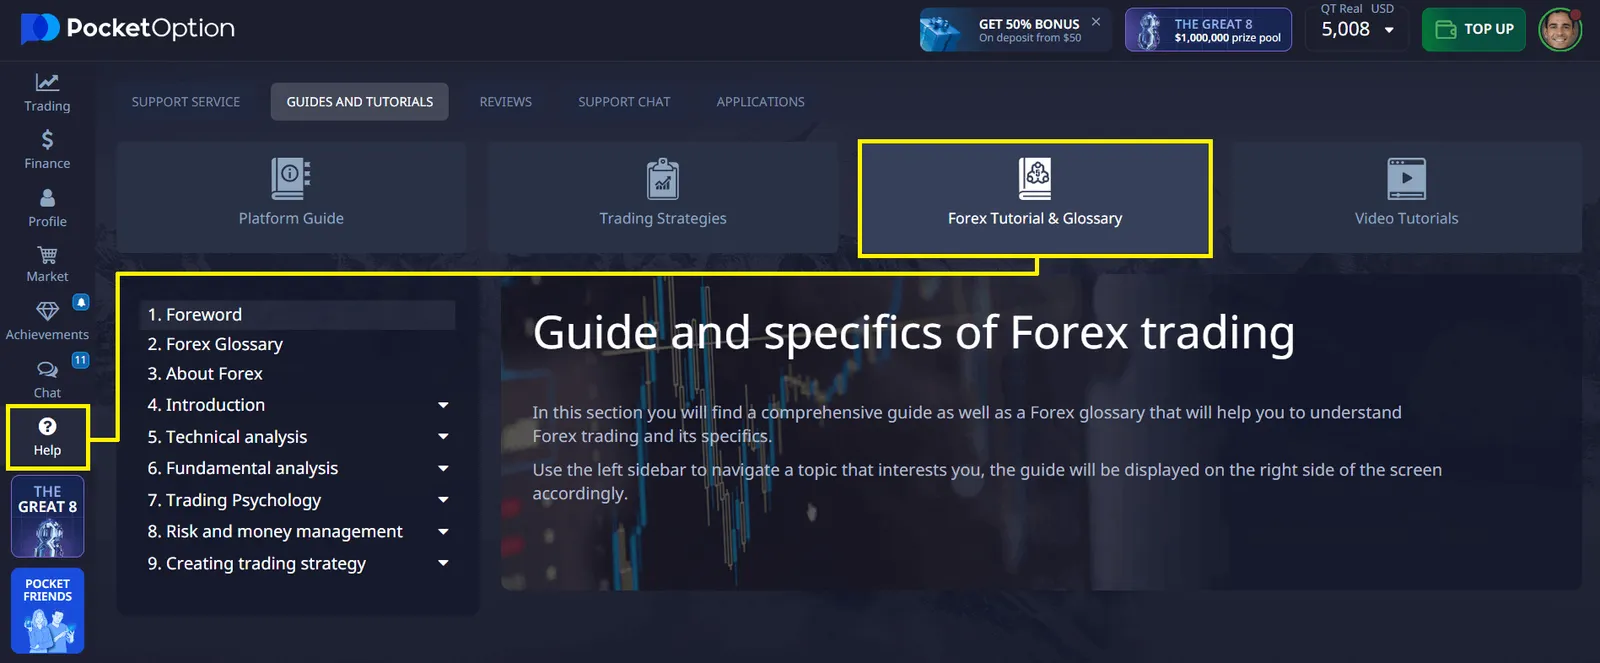Open The Great 8 prize pool banner

(x=1208, y=30)
